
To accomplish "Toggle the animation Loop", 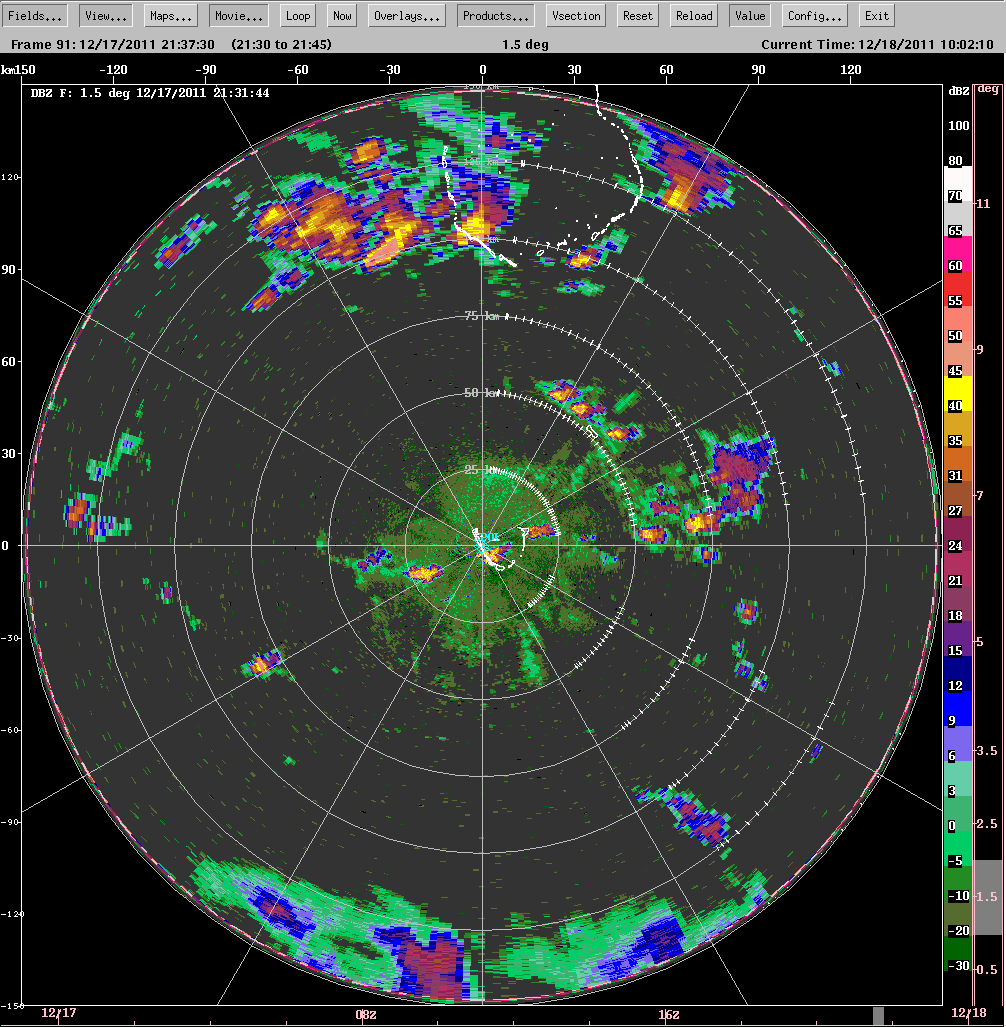I will (297, 15).
